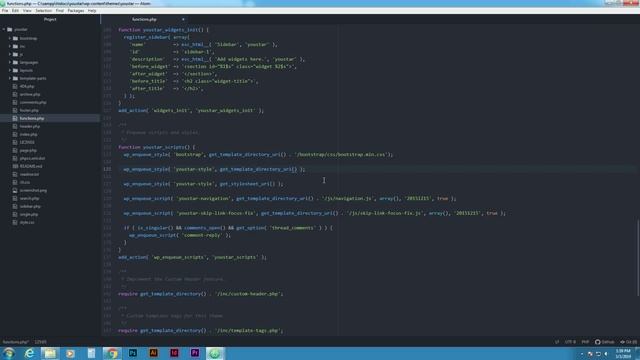This screenshot has height=360, width=640.
Task: Click the add_action wp_enqueue_scripts line
Action: coord(192,257)
